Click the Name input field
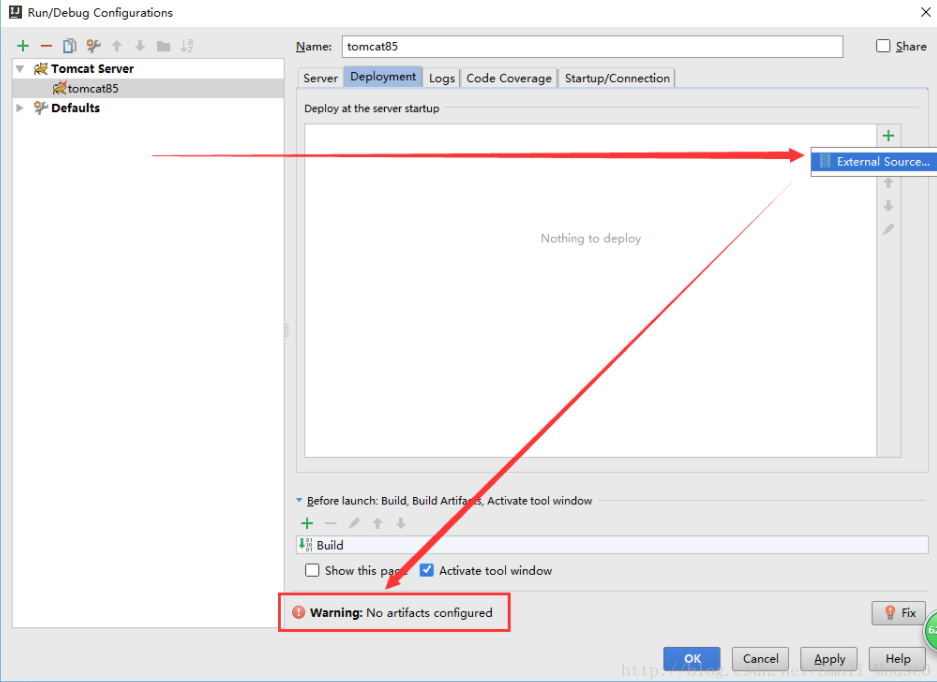The height and width of the screenshot is (682, 937). (x=592, y=47)
